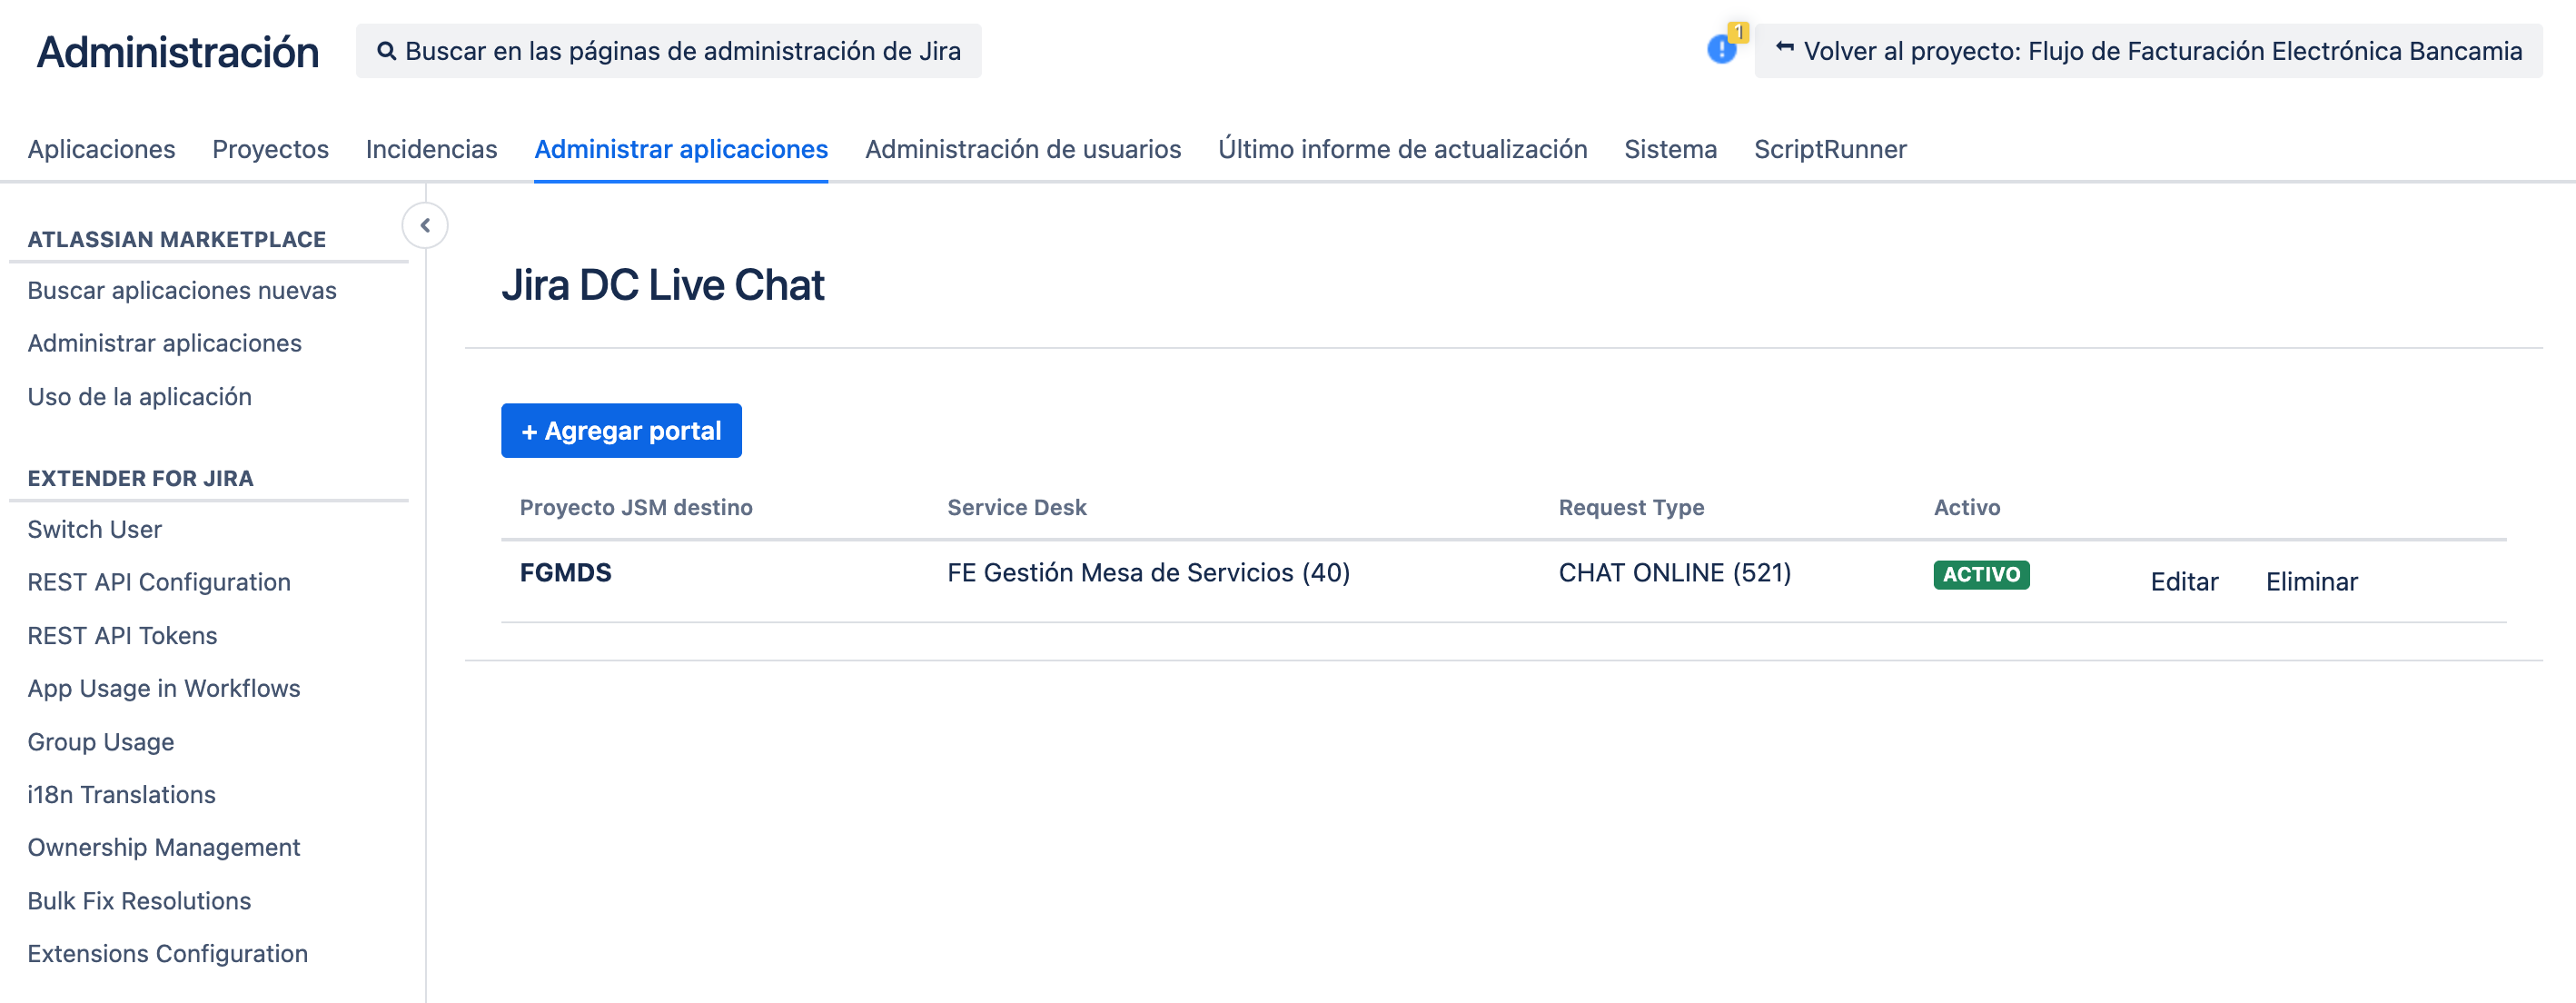Click the search magnifier icon
2576x1003 pixels.
tap(386, 51)
